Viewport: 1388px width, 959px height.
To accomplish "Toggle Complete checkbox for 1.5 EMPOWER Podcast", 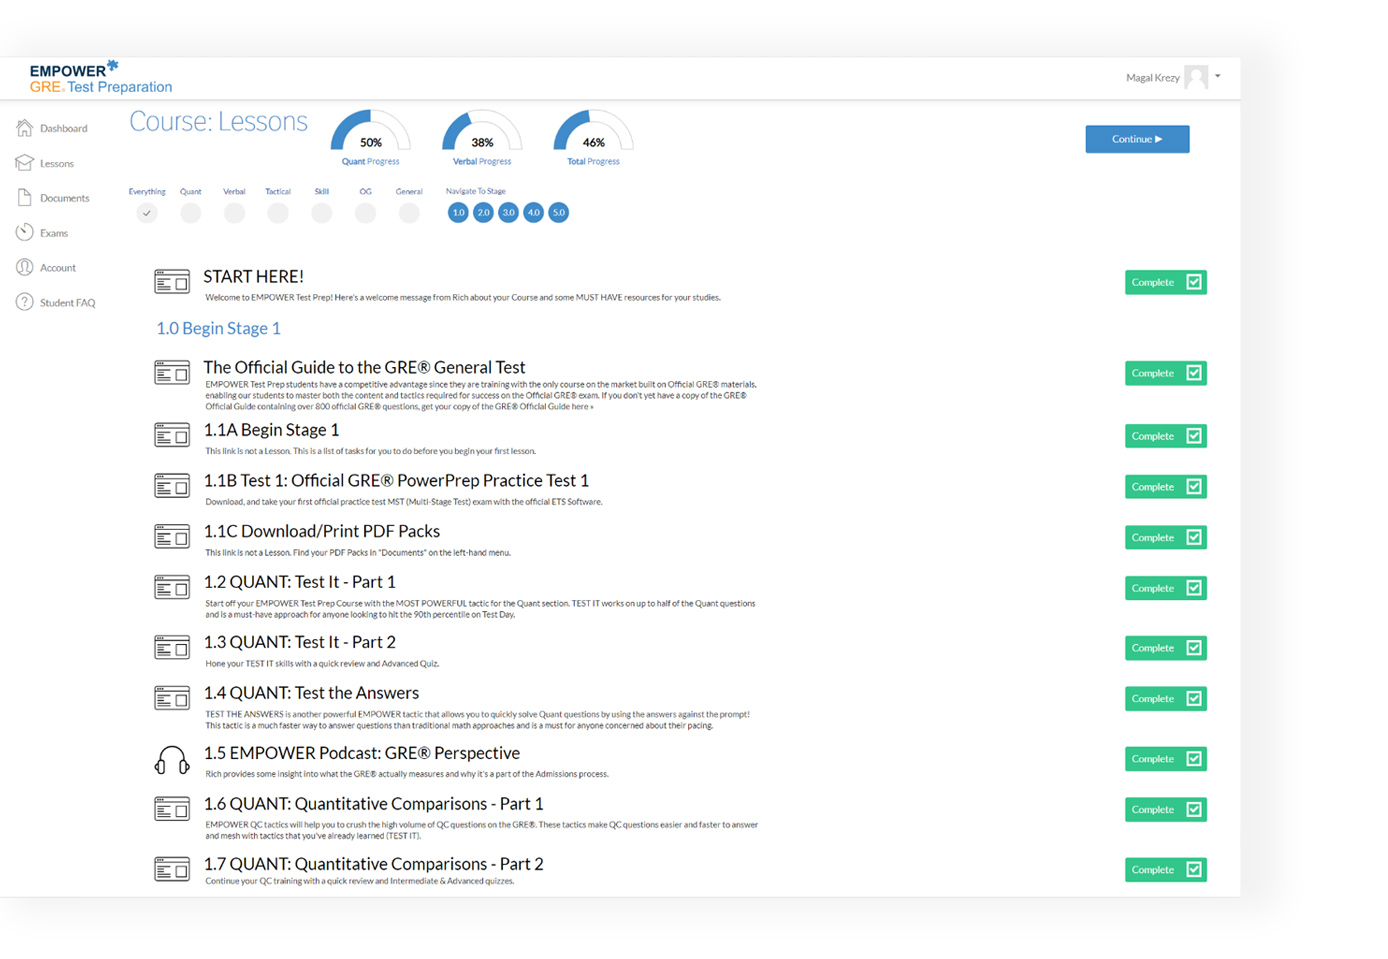I will click(1194, 759).
